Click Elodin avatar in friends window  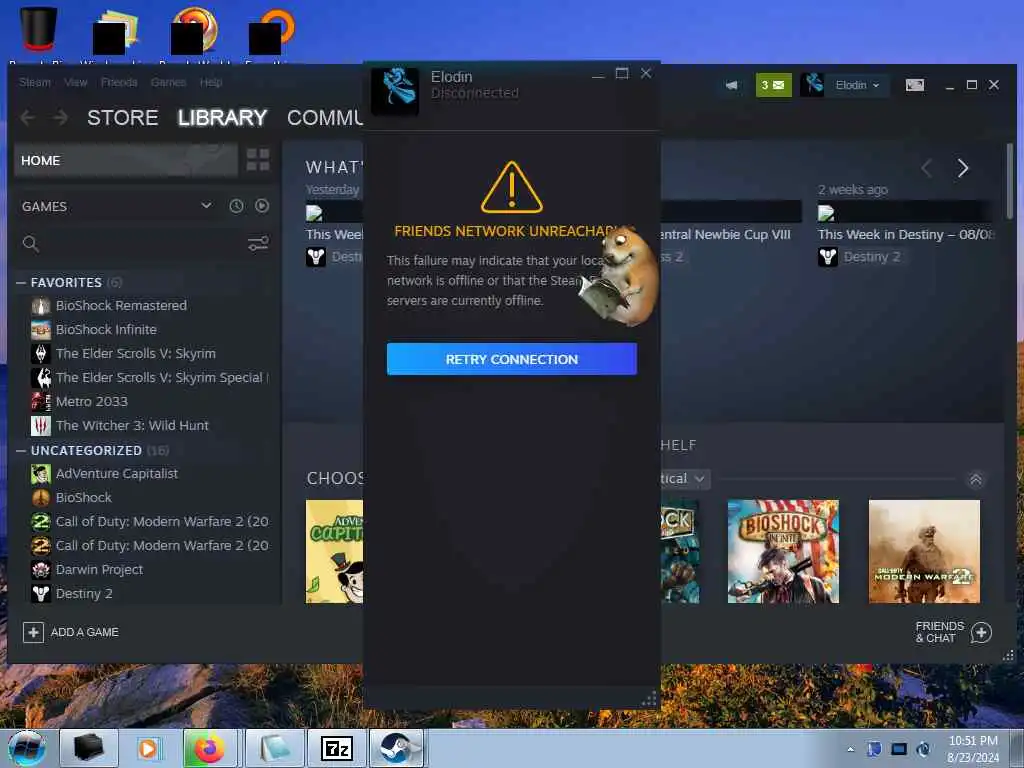pyautogui.click(x=395, y=91)
